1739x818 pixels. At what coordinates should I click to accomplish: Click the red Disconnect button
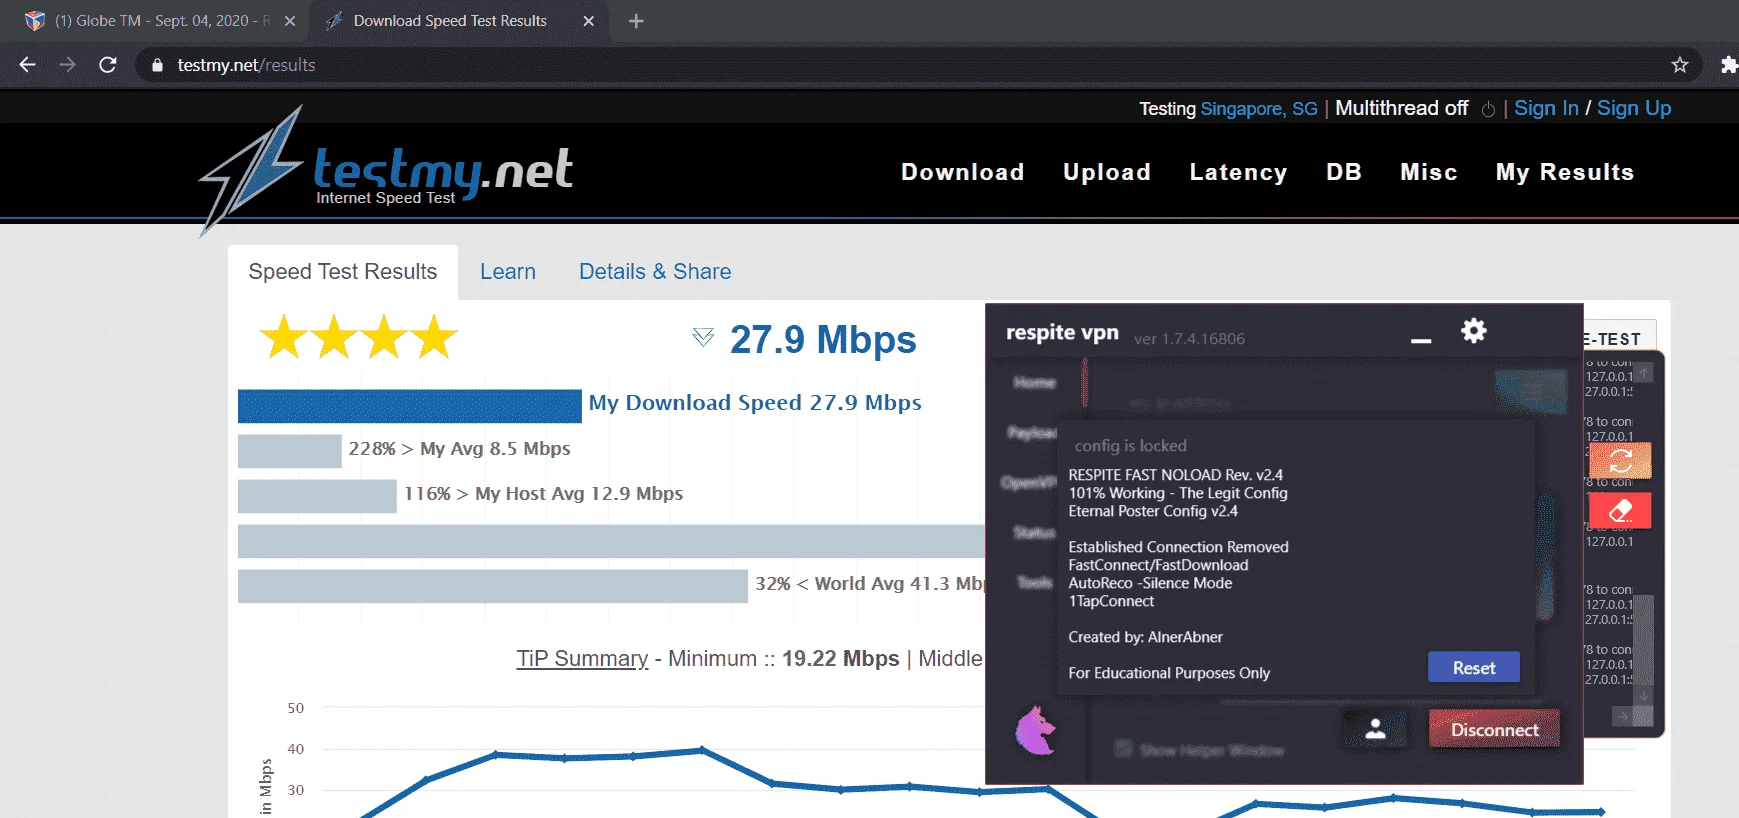1495,730
